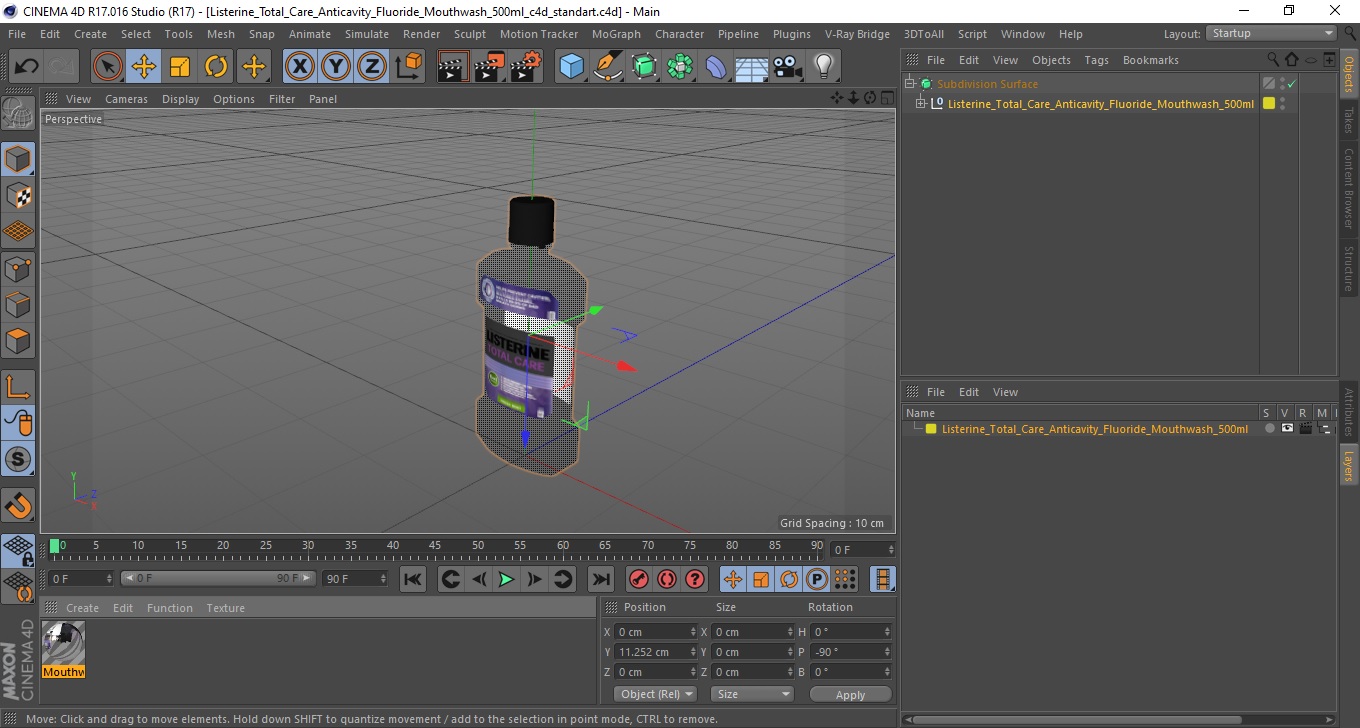Toggle Enable Snap magnet icon
The height and width of the screenshot is (728, 1360).
[x=18, y=504]
